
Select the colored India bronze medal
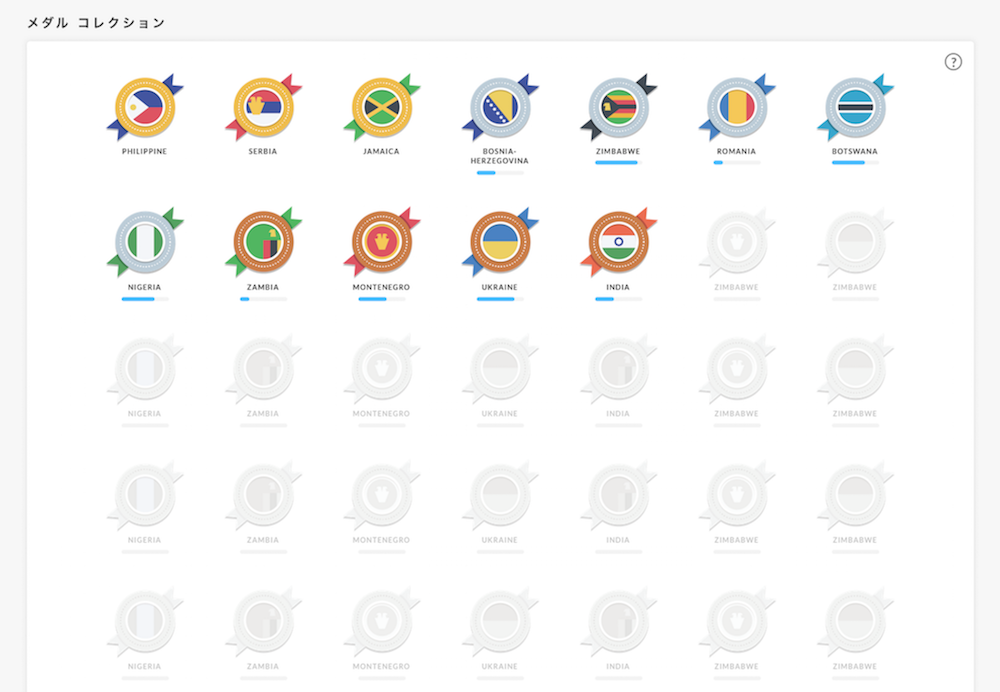coord(619,242)
